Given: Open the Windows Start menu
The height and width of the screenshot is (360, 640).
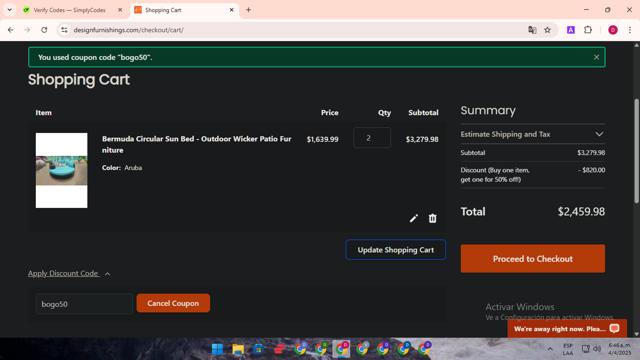Looking at the screenshot, I should point(218,349).
